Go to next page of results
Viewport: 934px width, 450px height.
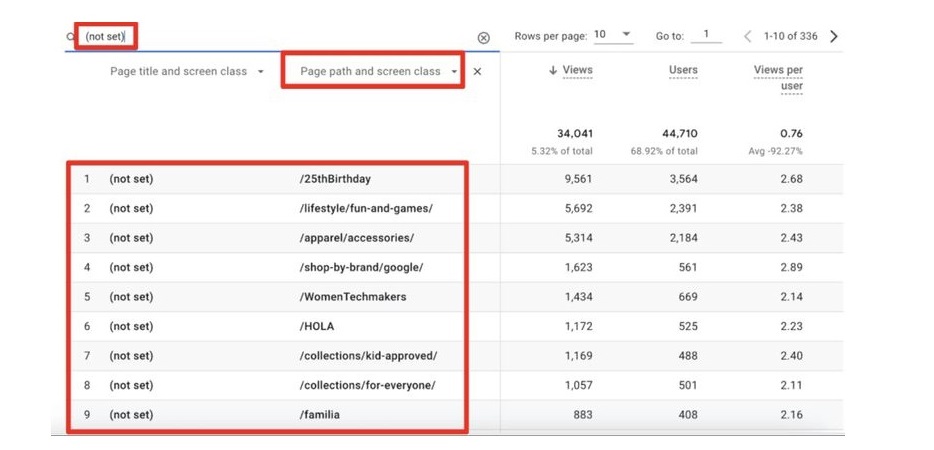(833, 36)
